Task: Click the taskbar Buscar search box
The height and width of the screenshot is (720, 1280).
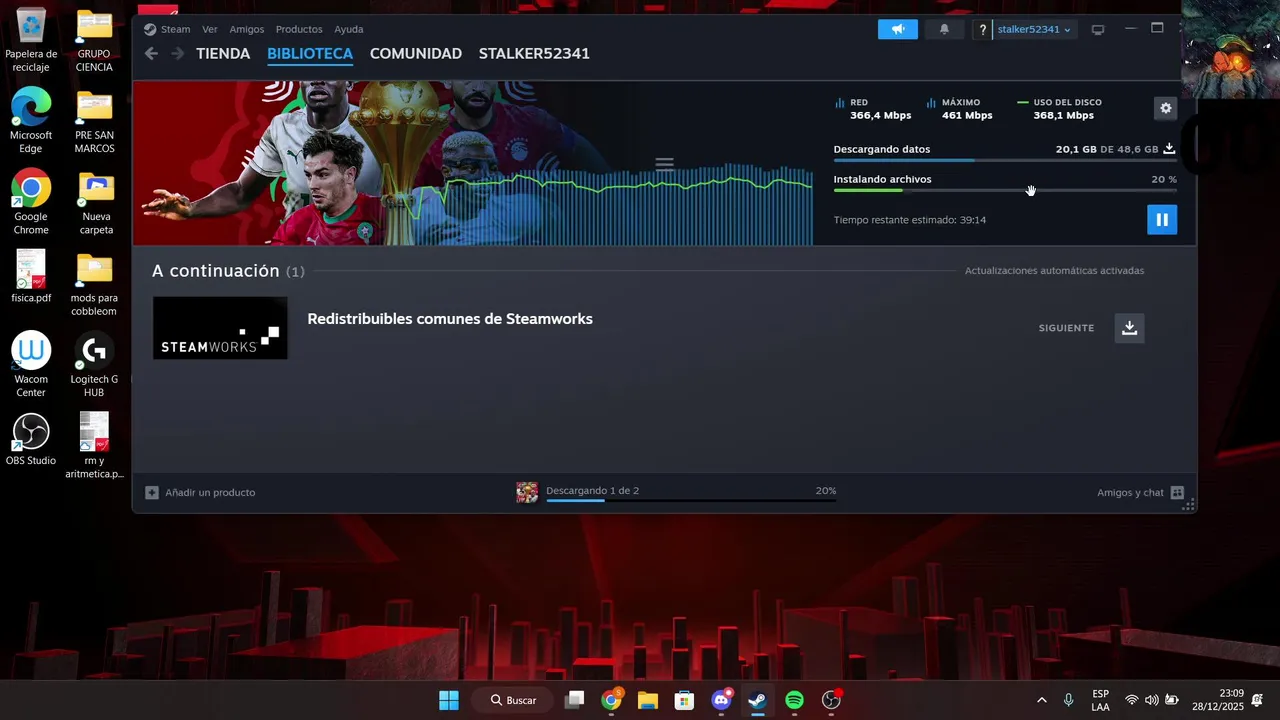Action: coord(513,700)
